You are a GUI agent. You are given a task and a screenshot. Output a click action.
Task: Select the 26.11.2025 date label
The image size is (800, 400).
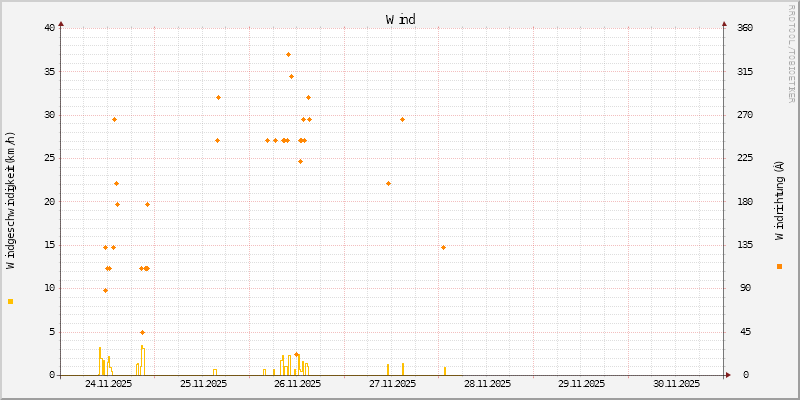tap(298, 383)
